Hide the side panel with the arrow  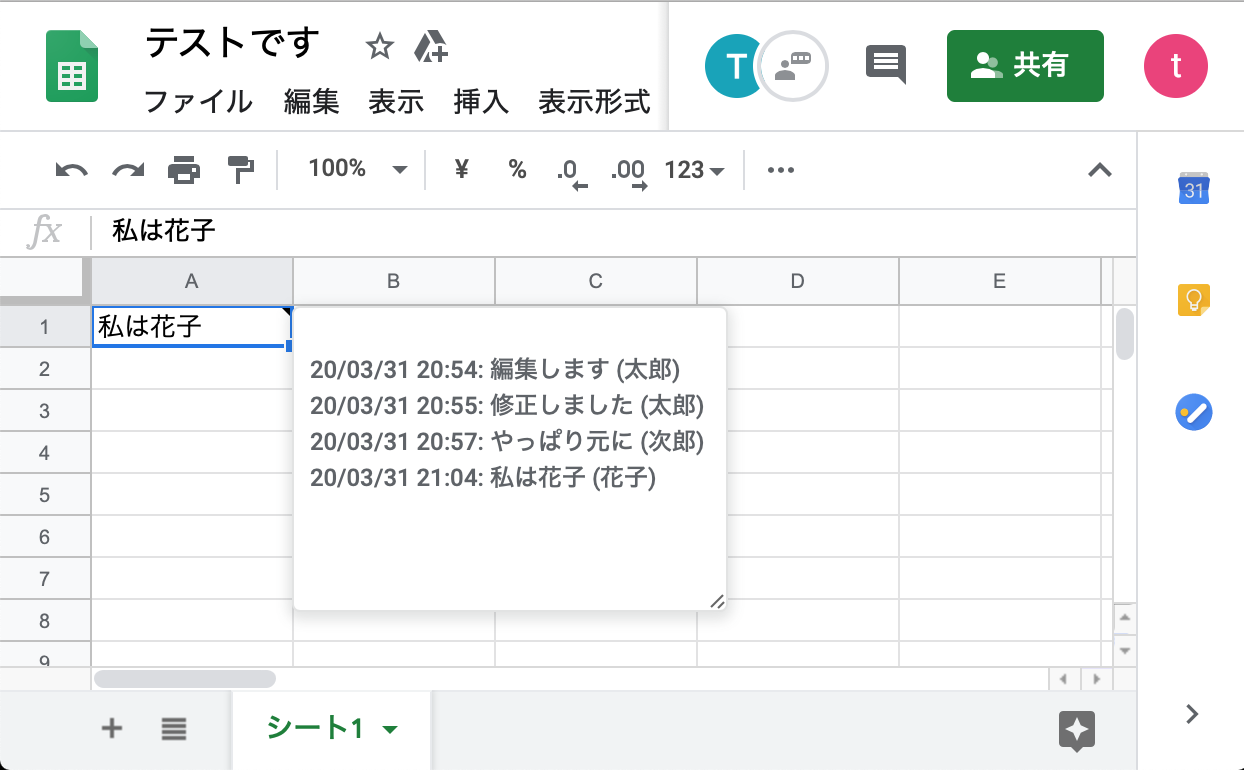tap(1192, 714)
